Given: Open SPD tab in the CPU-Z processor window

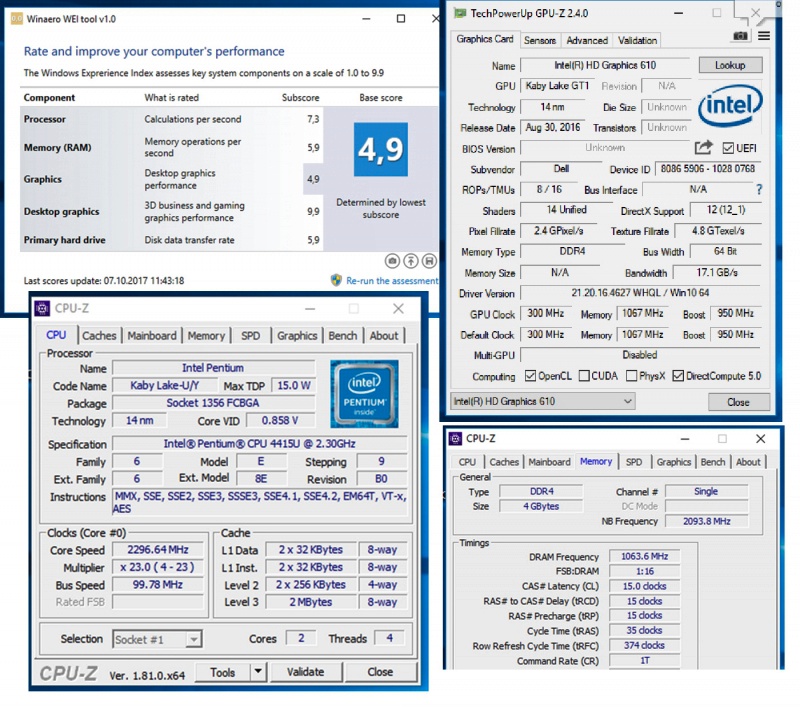Looking at the screenshot, I should coord(251,336).
